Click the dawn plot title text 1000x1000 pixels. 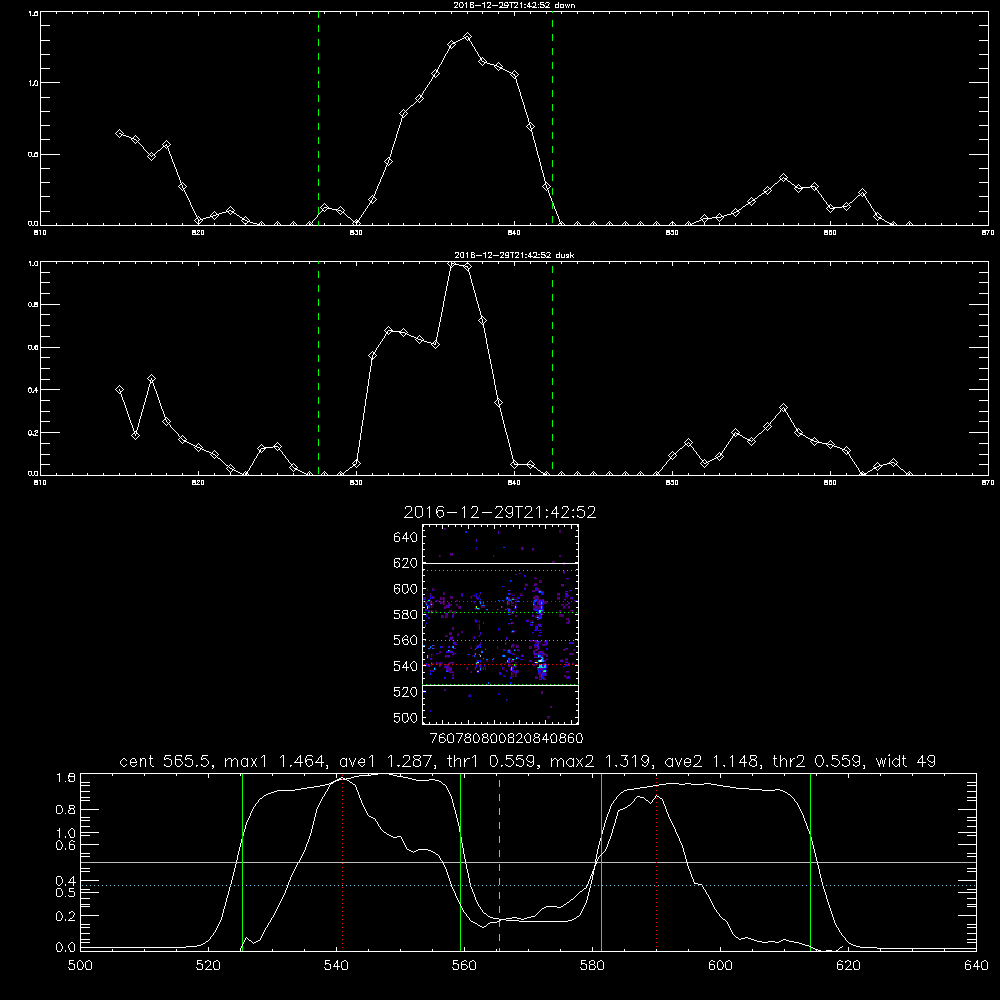[x=514, y=5]
